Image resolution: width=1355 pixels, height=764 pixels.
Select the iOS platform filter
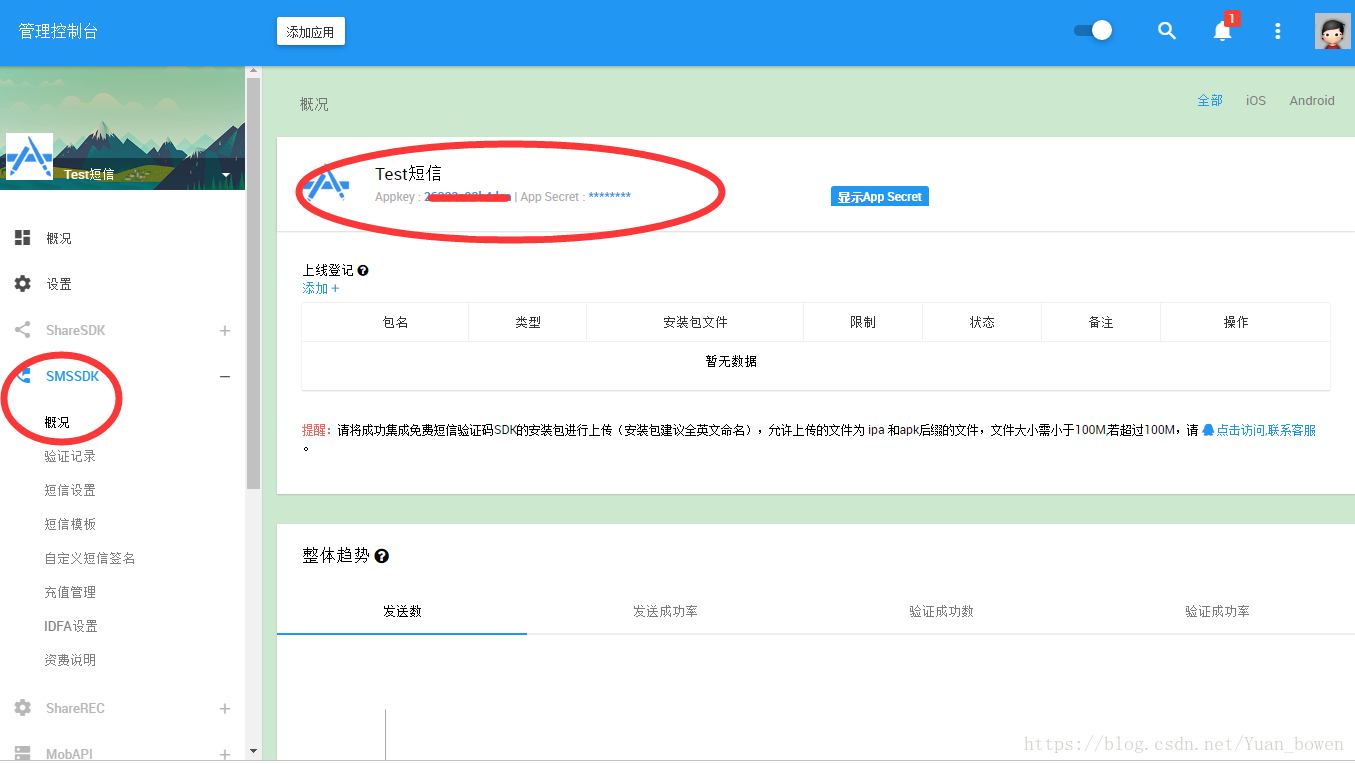point(1256,100)
